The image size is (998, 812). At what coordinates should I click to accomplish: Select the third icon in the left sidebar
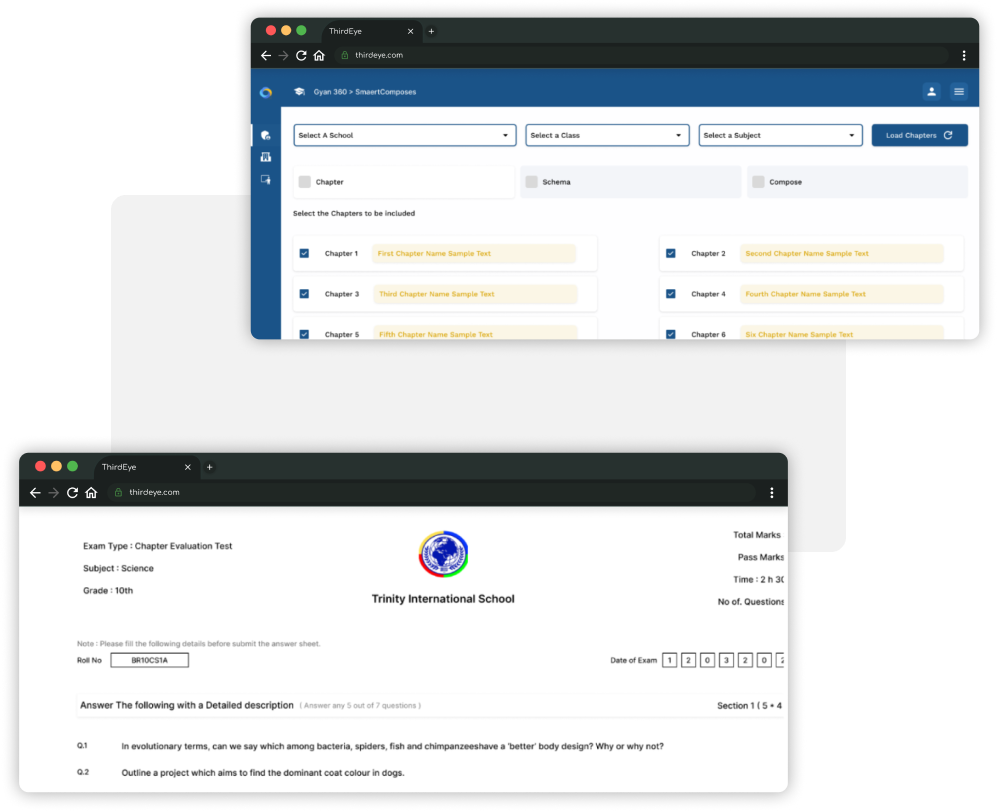(x=265, y=179)
